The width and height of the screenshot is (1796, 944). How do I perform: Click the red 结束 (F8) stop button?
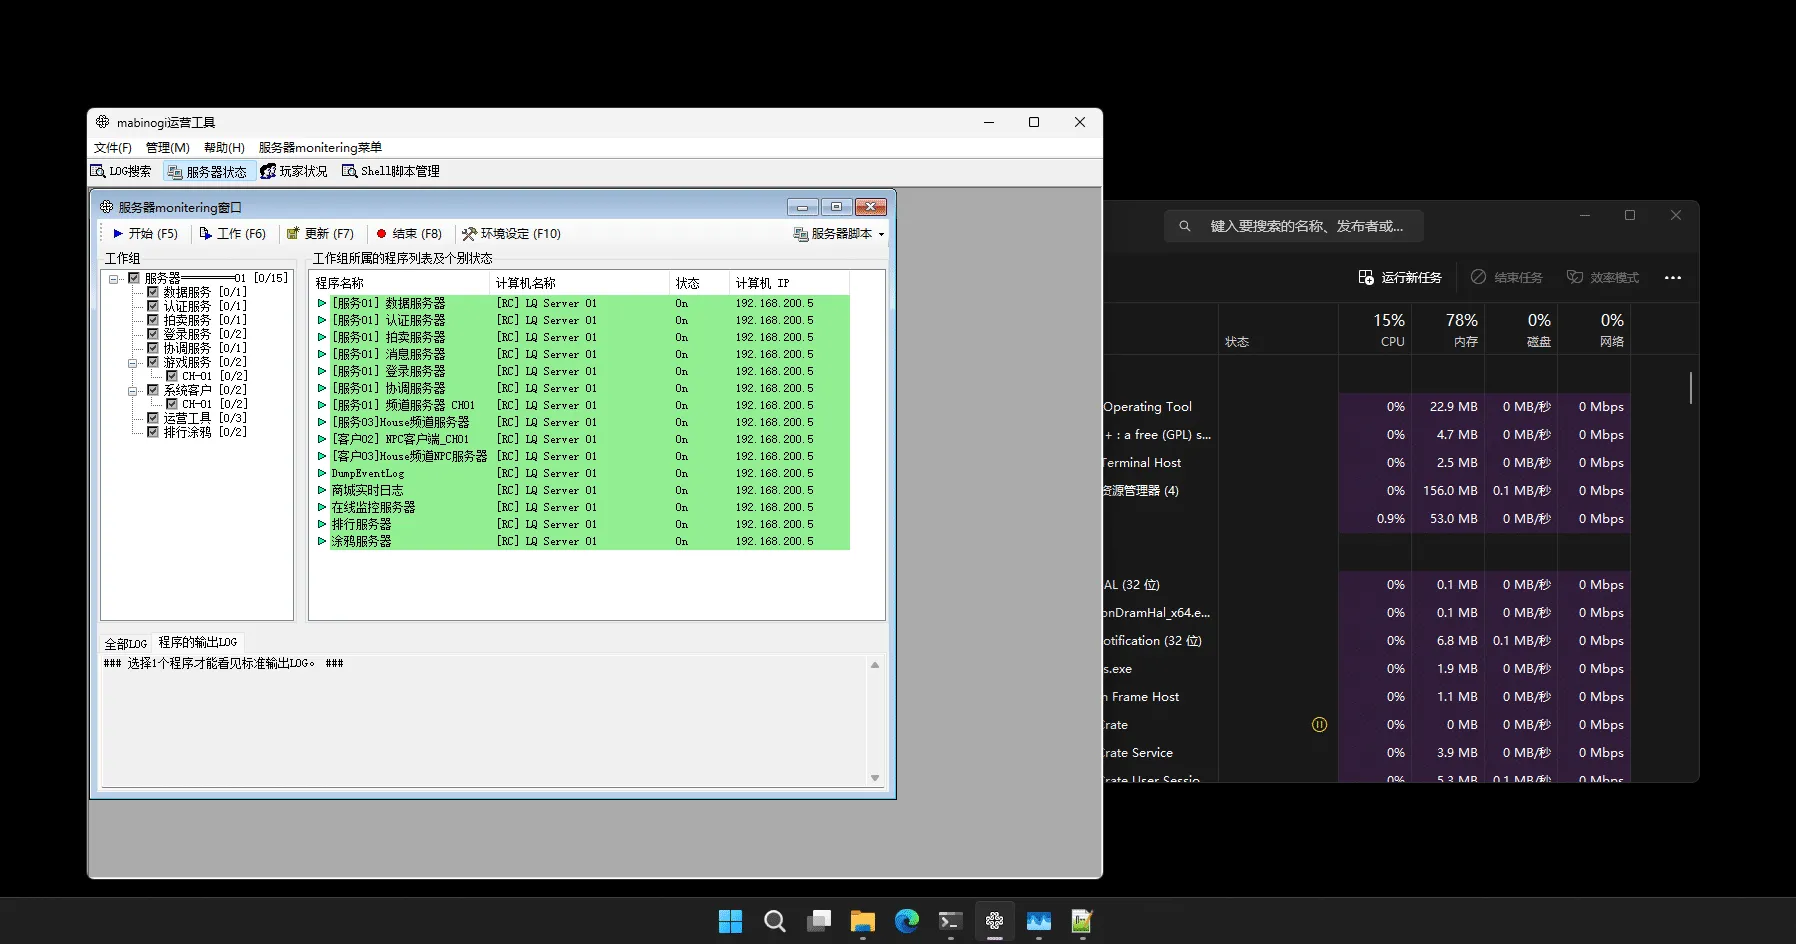(409, 233)
